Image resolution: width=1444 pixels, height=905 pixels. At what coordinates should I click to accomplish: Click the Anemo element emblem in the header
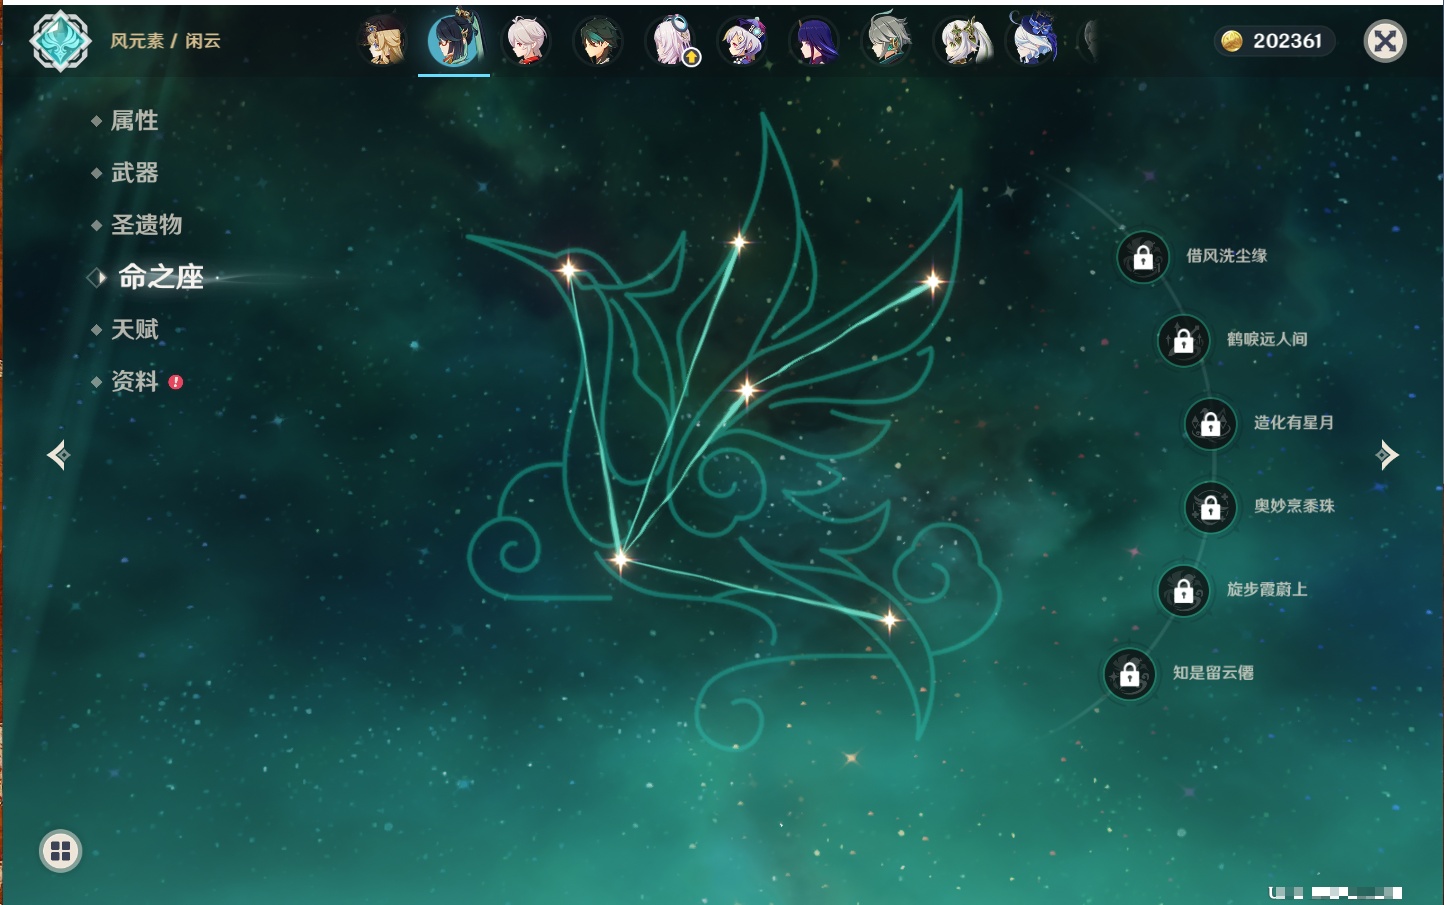tap(61, 41)
